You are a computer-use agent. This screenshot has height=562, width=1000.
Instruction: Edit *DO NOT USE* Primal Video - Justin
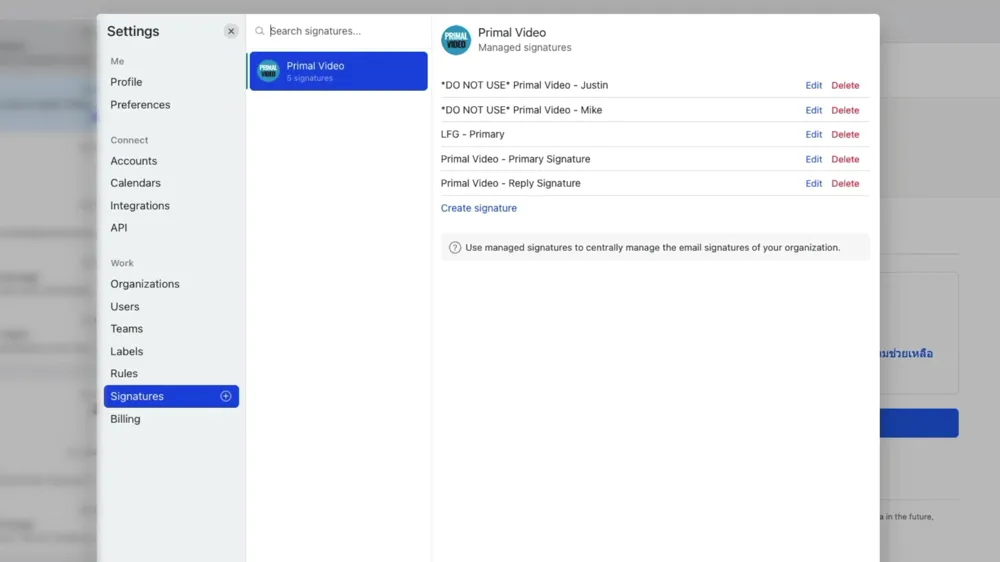point(814,86)
